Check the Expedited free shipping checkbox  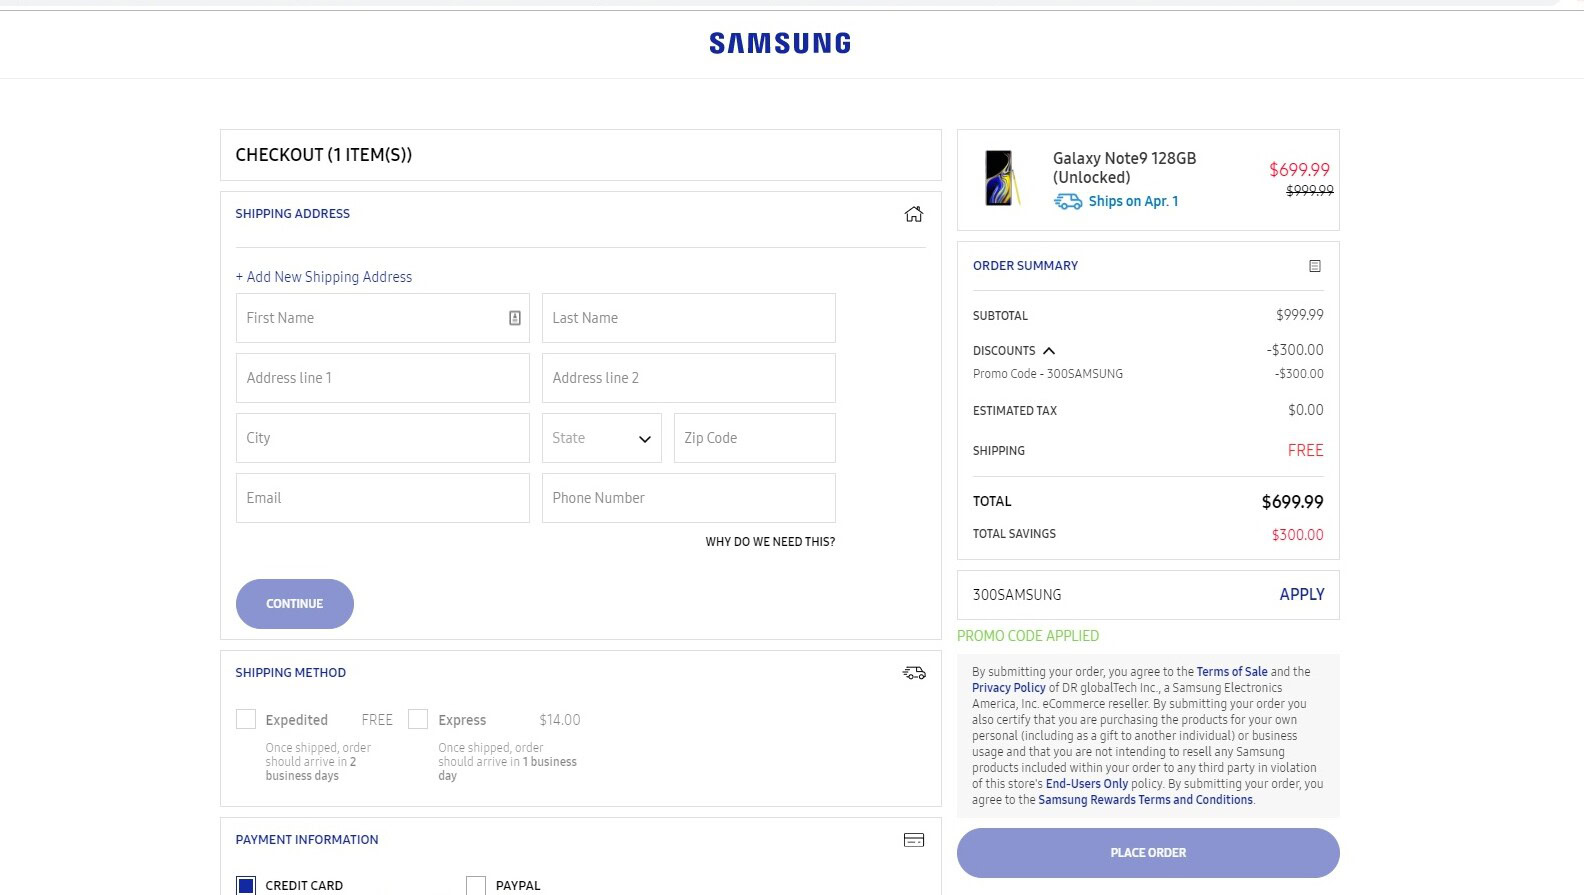click(246, 719)
